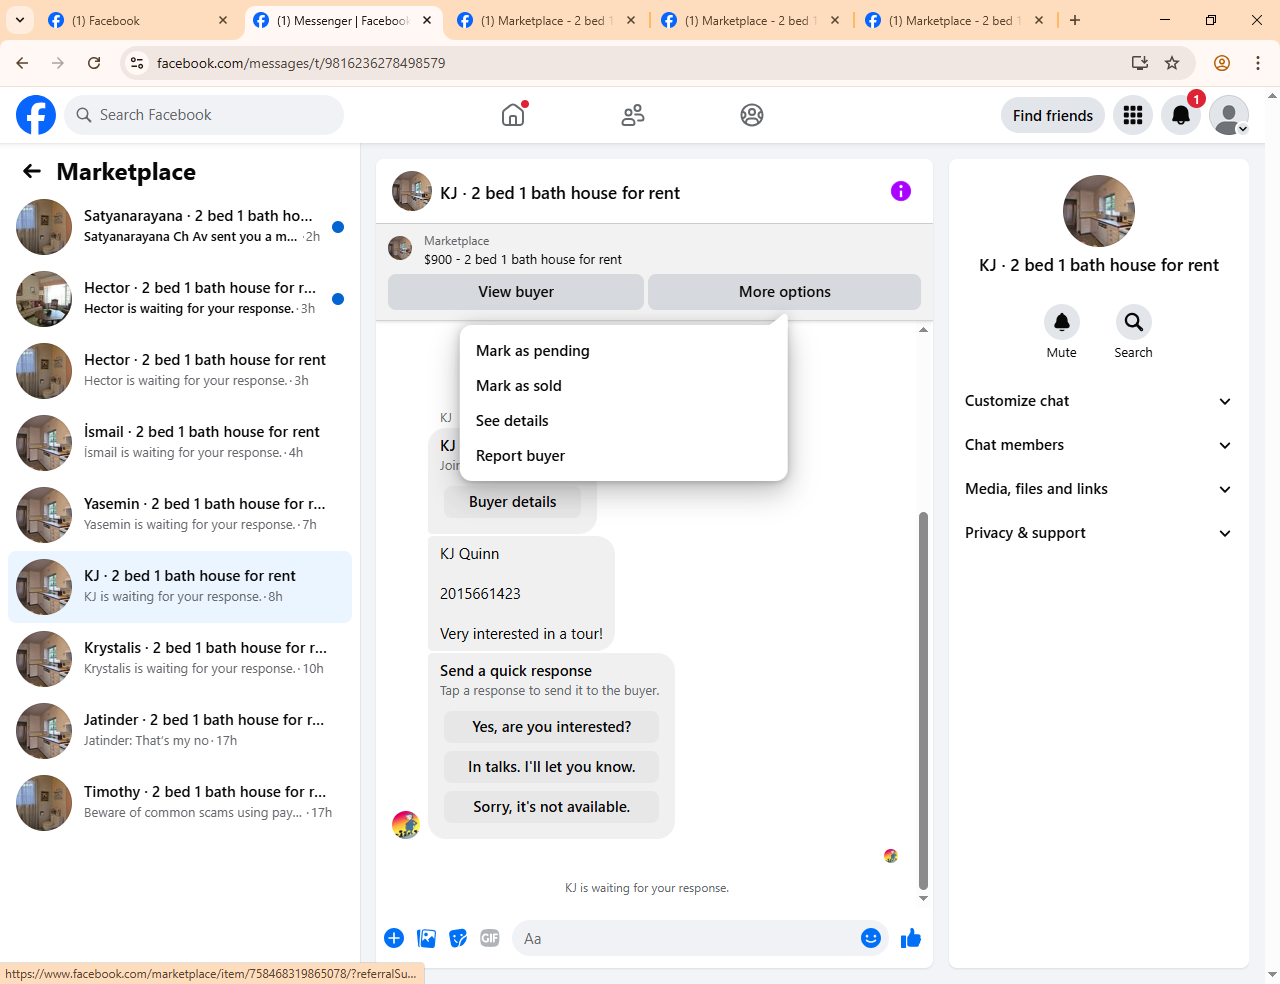The height and width of the screenshot is (984, 1280).
Task: Open Timothy's conversation in the list
Action: 180,803
